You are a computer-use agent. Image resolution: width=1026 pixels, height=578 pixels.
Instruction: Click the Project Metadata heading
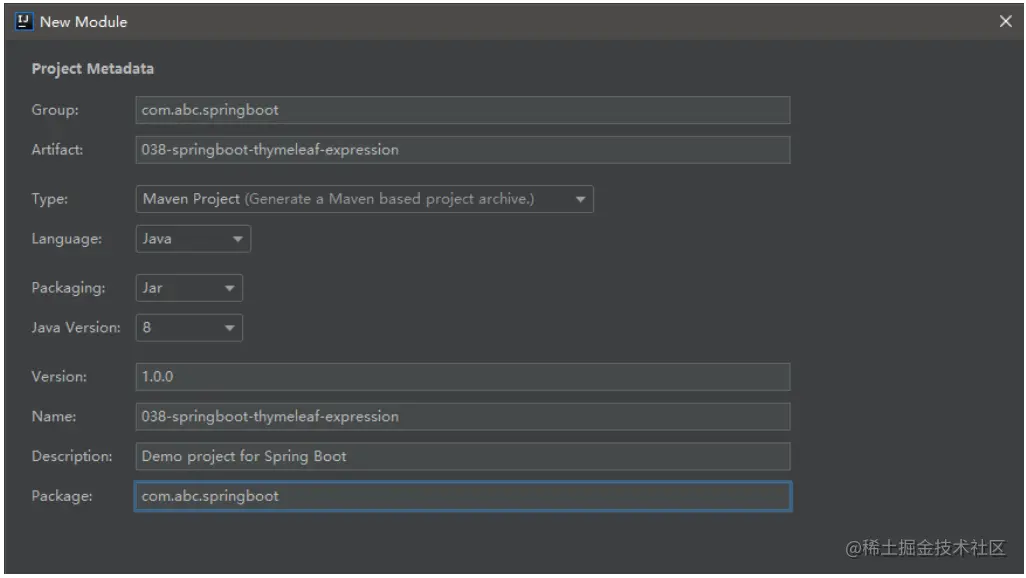point(93,69)
